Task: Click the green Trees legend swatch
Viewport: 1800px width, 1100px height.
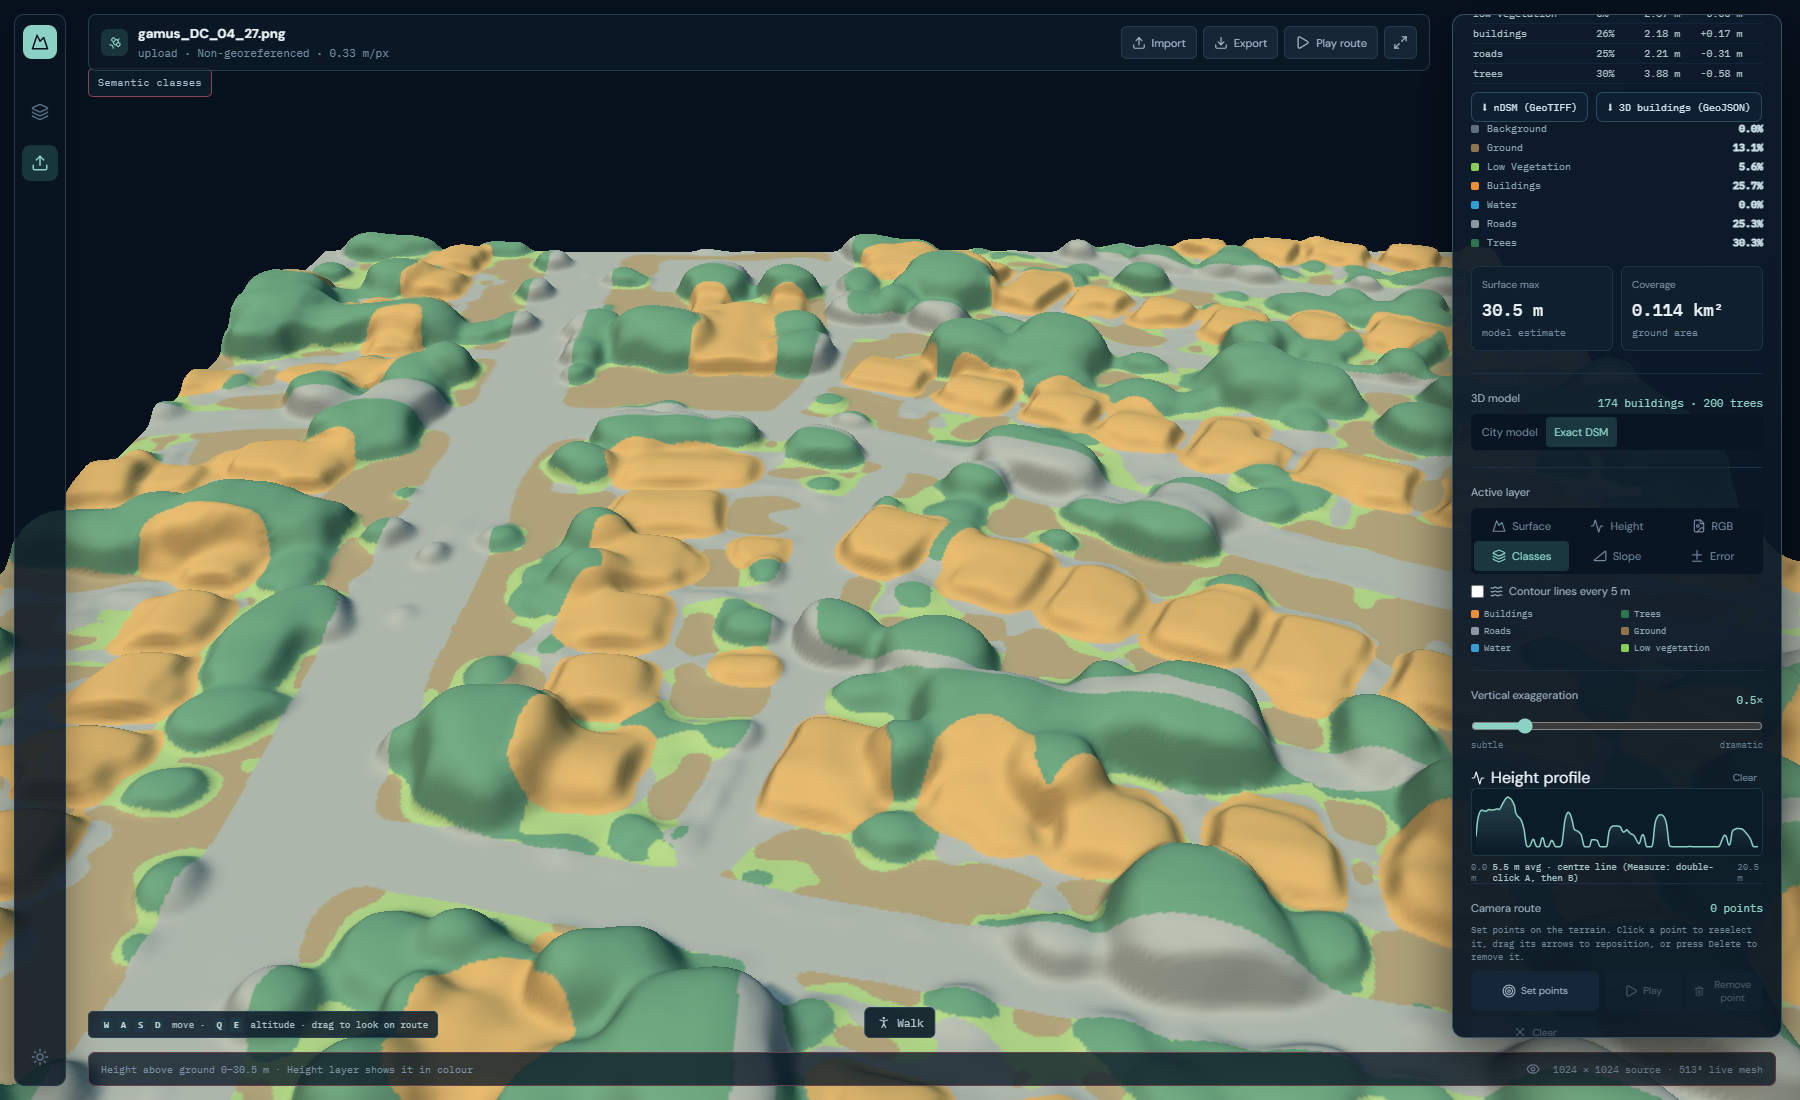Action: (x=1625, y=614)
